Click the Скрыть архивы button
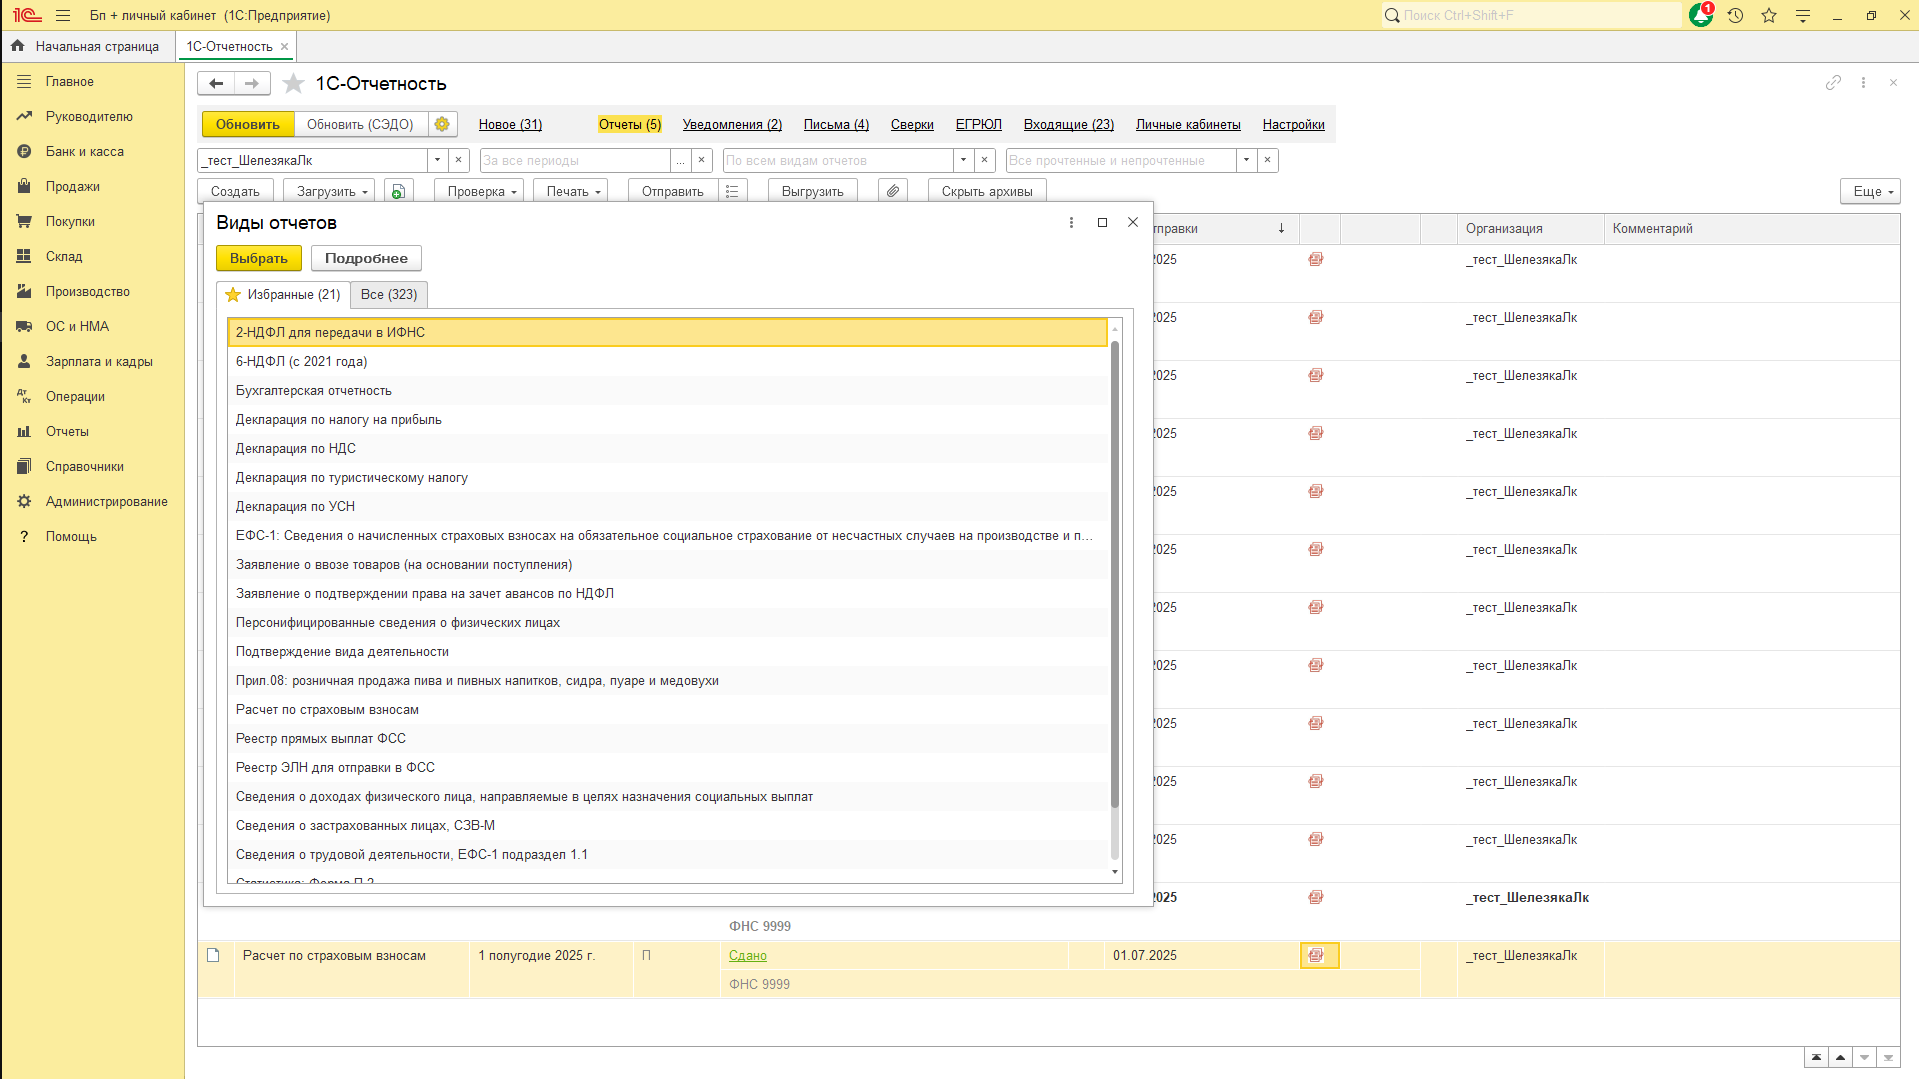1919x1079 pixels. [x=987, y=191]
